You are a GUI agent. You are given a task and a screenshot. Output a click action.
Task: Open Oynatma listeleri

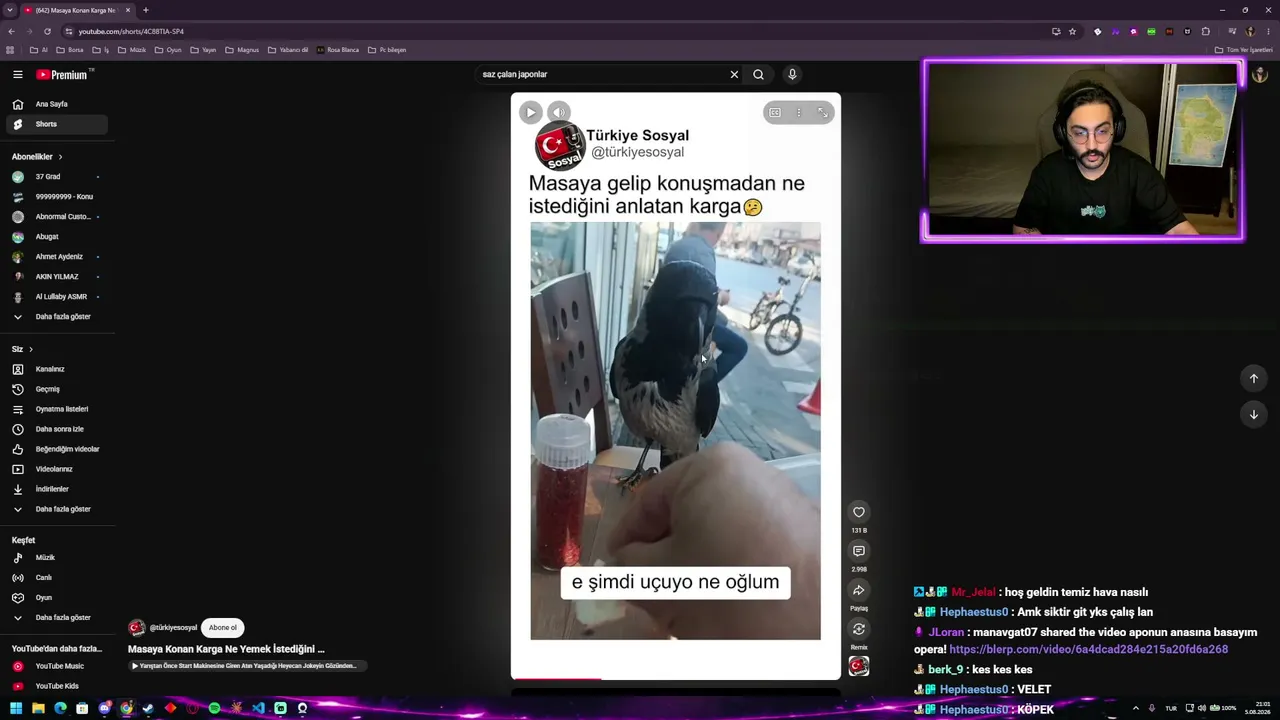tap(56, 409)
